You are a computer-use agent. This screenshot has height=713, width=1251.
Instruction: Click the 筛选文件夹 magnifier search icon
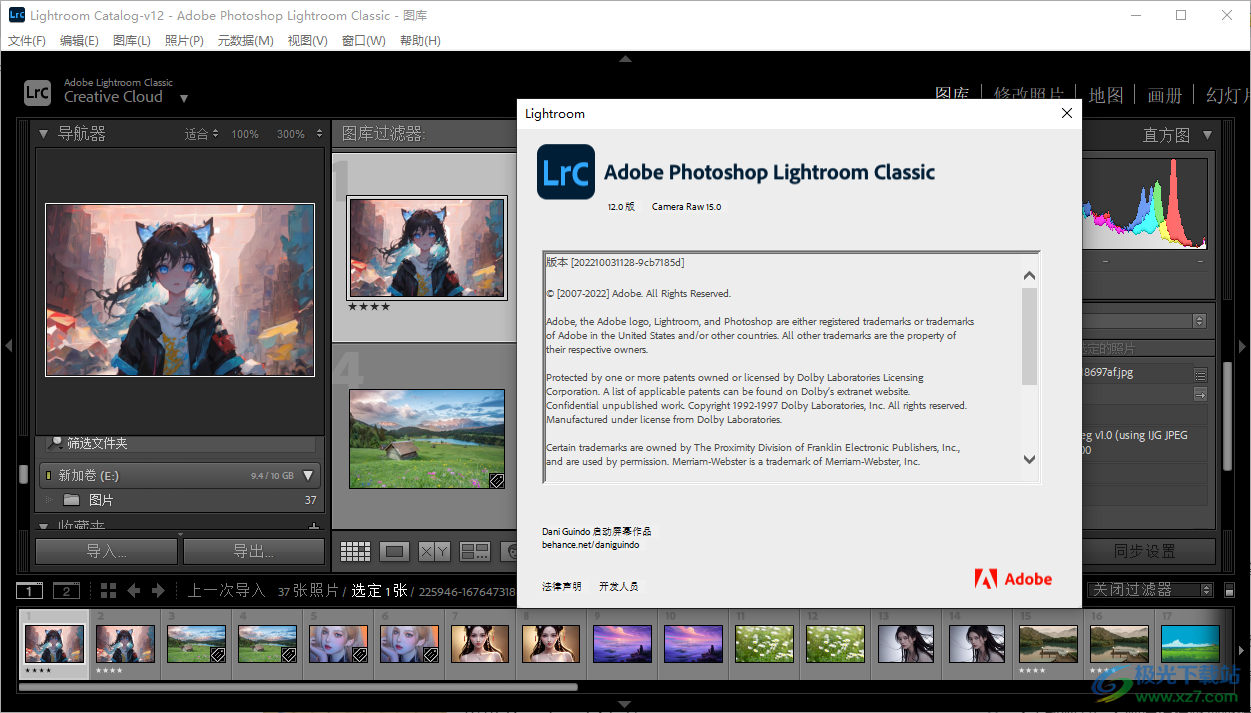[55, 443]
